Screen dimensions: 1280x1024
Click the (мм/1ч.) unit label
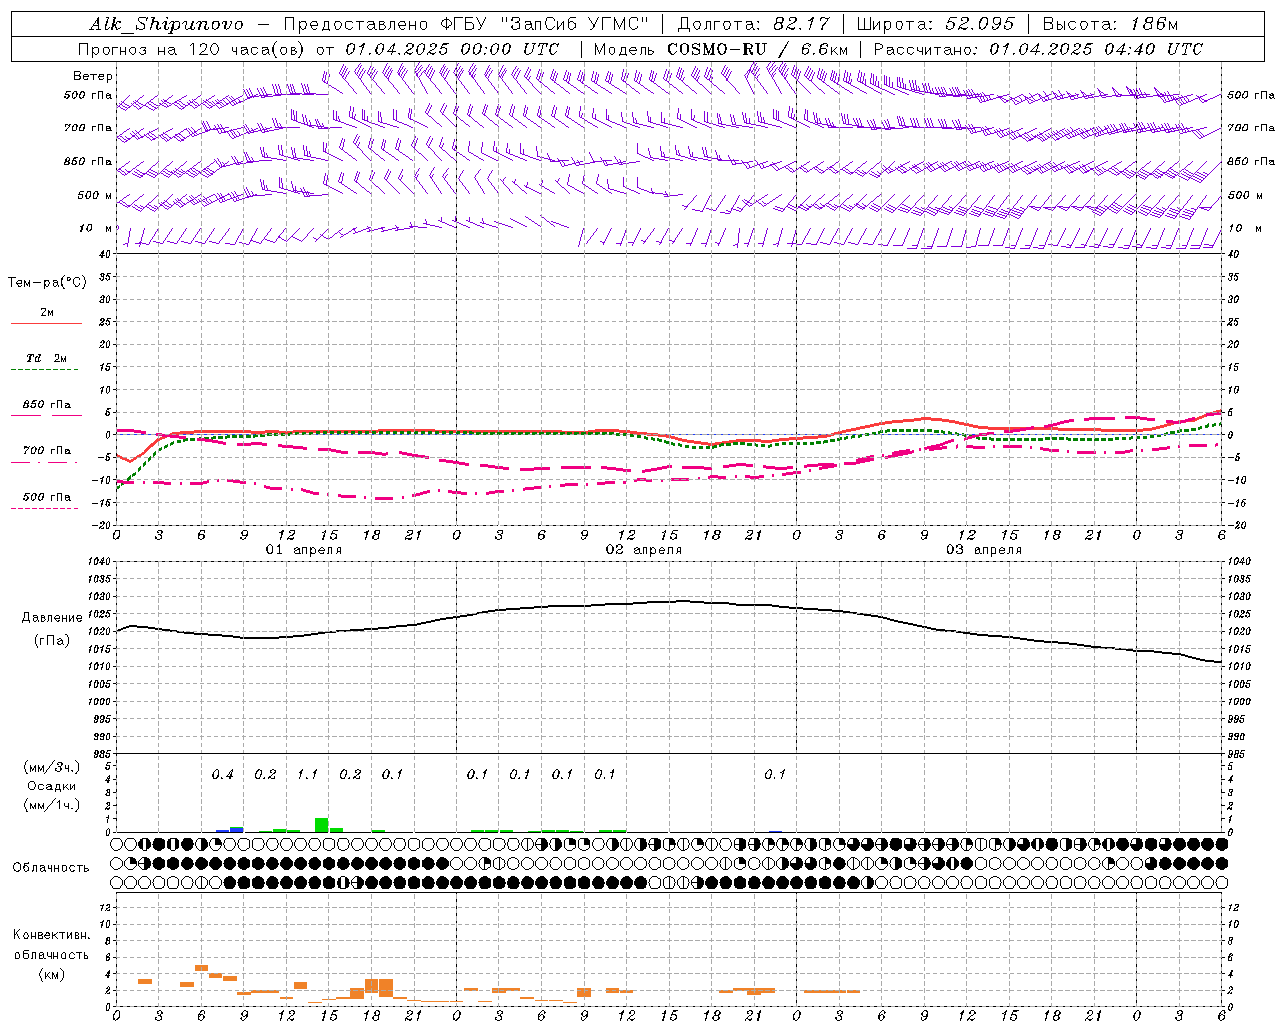[51, 805]
